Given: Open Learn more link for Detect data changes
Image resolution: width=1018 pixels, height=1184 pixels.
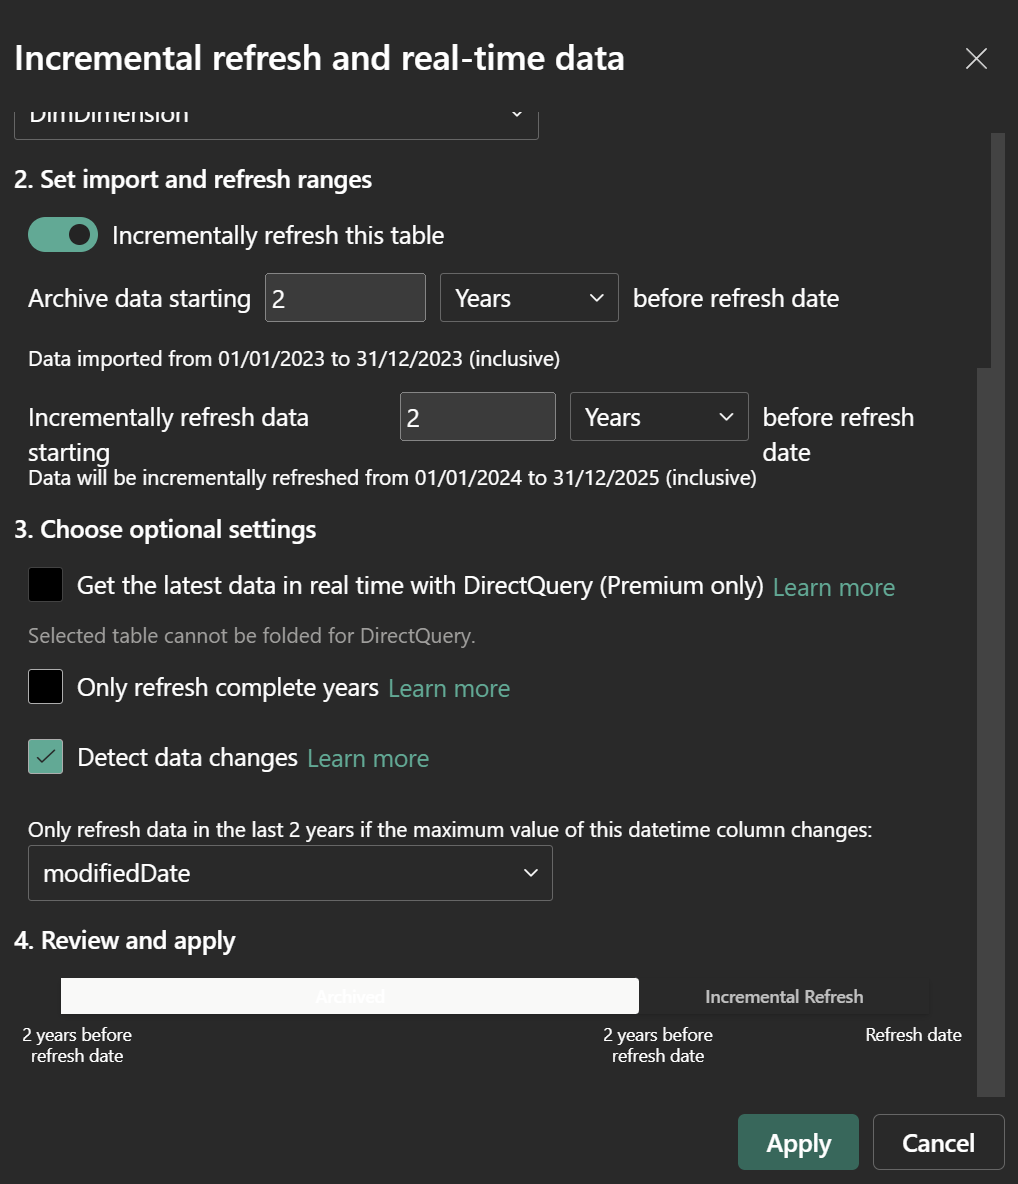Looking at the screenshot, I should pyautogui.click(x=368, y=759).
